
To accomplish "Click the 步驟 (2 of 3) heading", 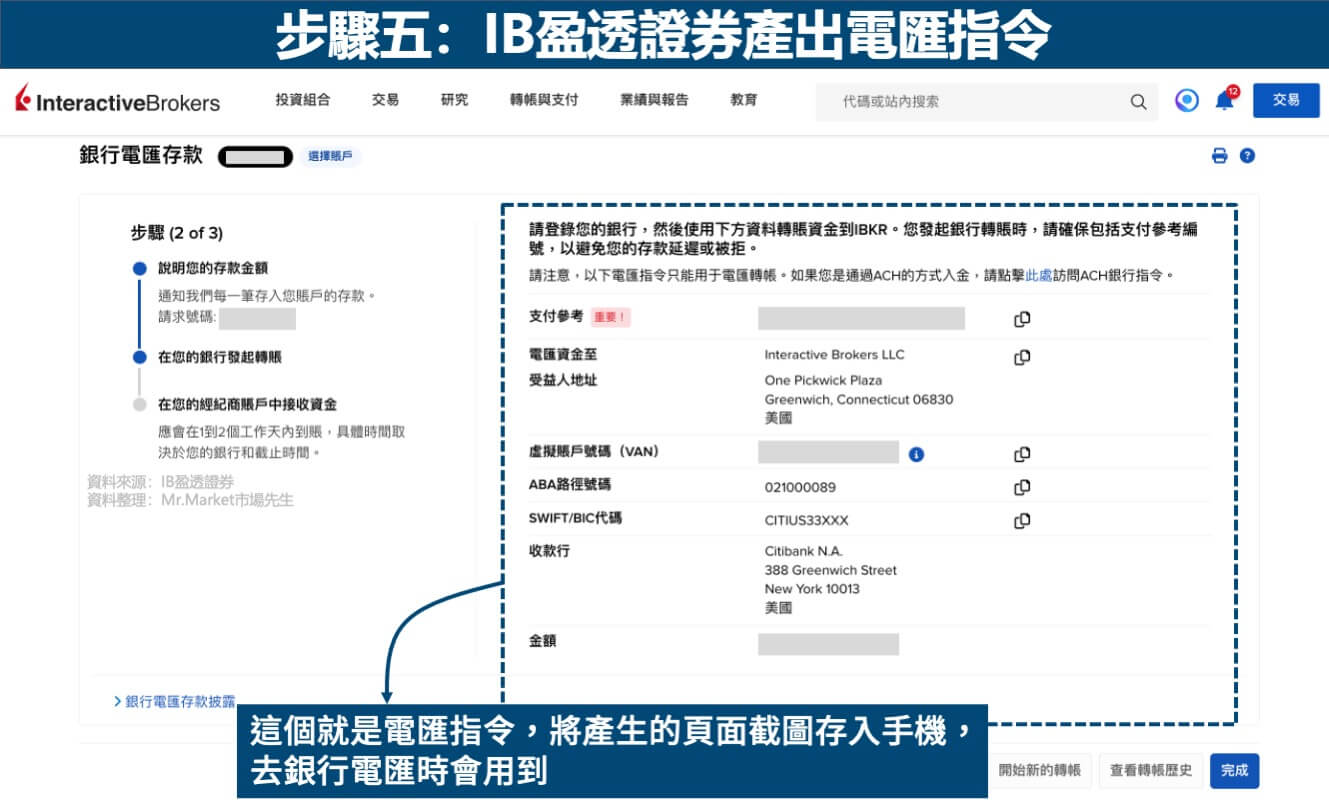I will pyautogui.click(x=177, y=233).
